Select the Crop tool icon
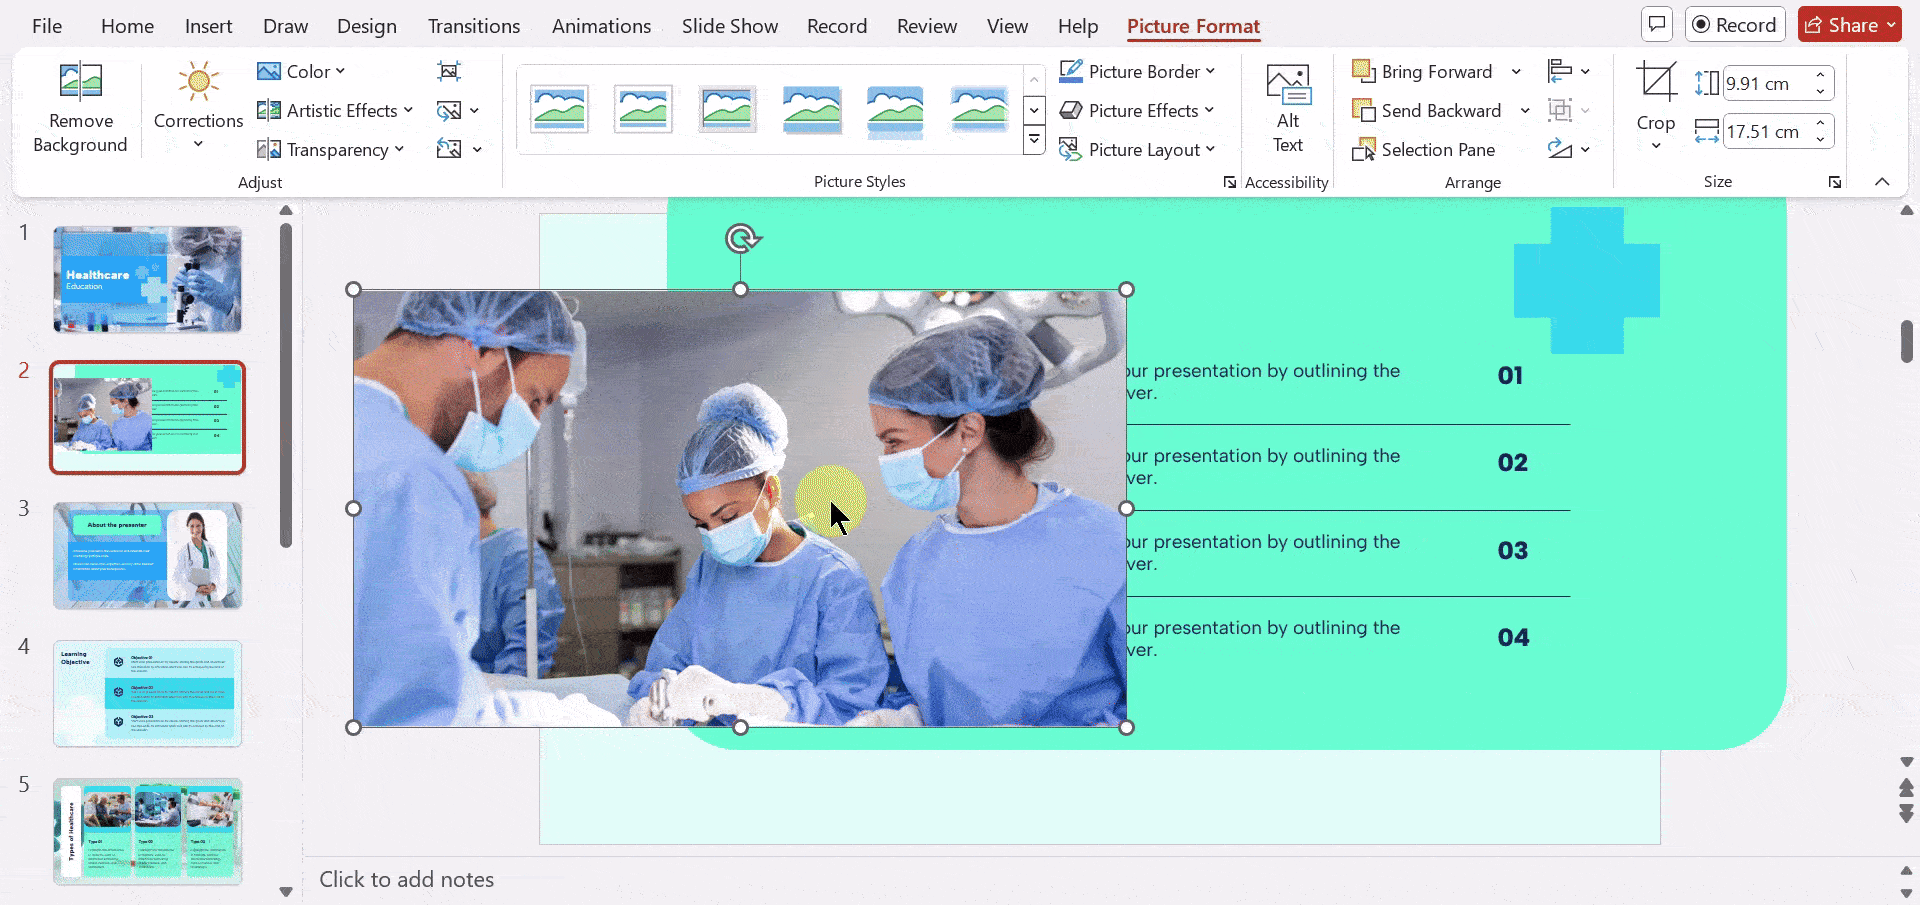Image resolution: width=1920 pixels, height=905 pixels. pos(1656,82)
